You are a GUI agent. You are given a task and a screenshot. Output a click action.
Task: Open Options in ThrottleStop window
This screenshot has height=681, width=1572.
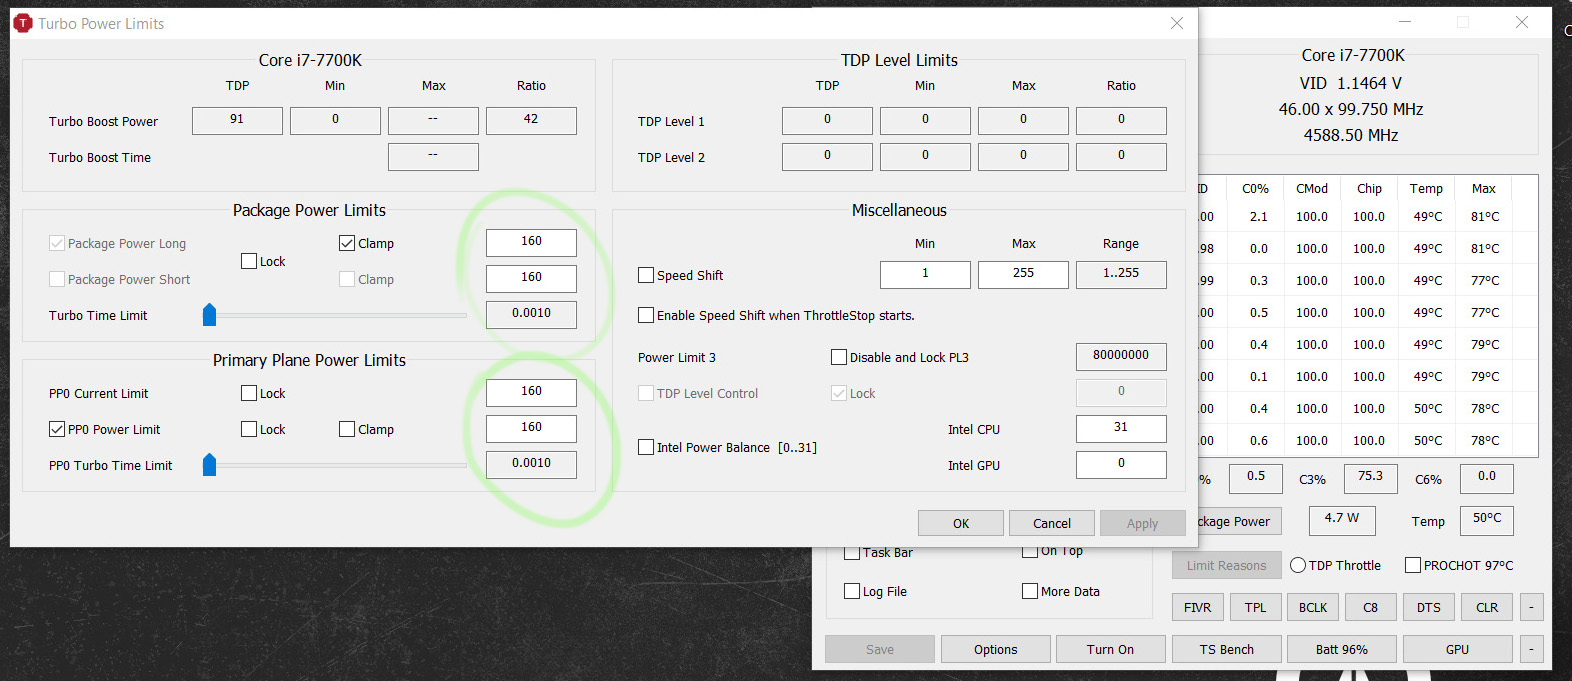(x=996, y=649)
